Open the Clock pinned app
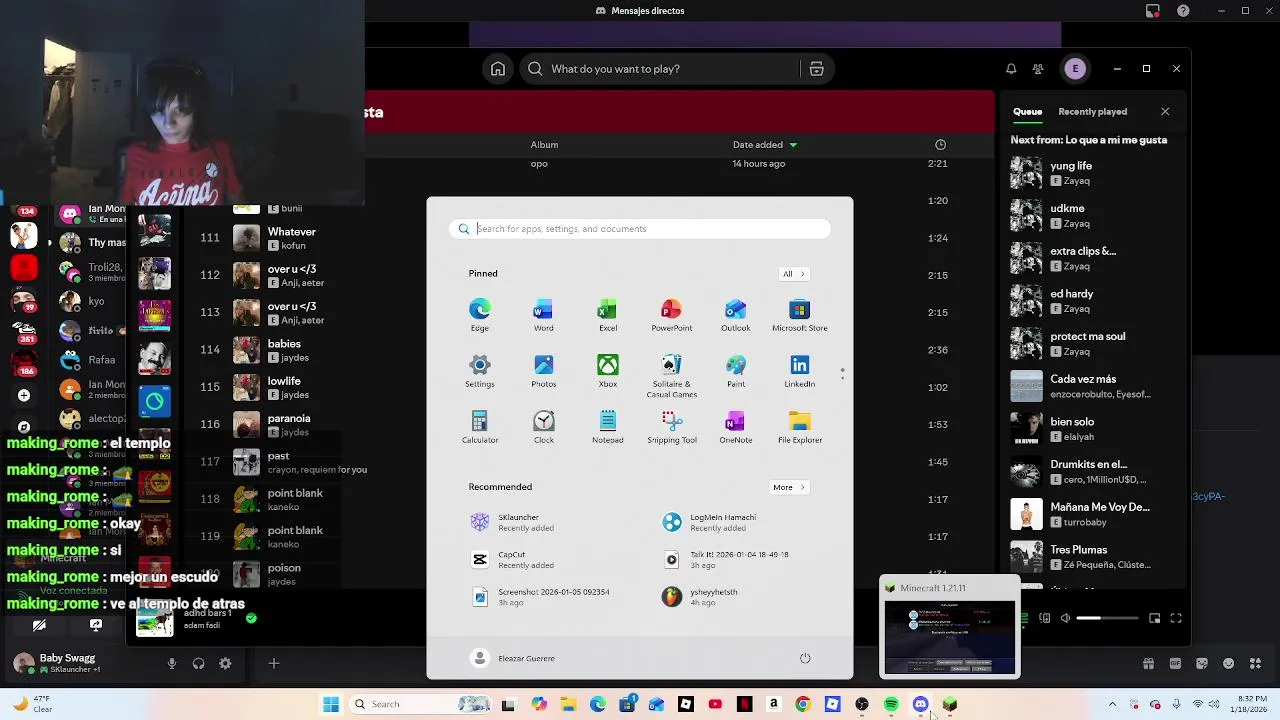 (x=543, y=427)
